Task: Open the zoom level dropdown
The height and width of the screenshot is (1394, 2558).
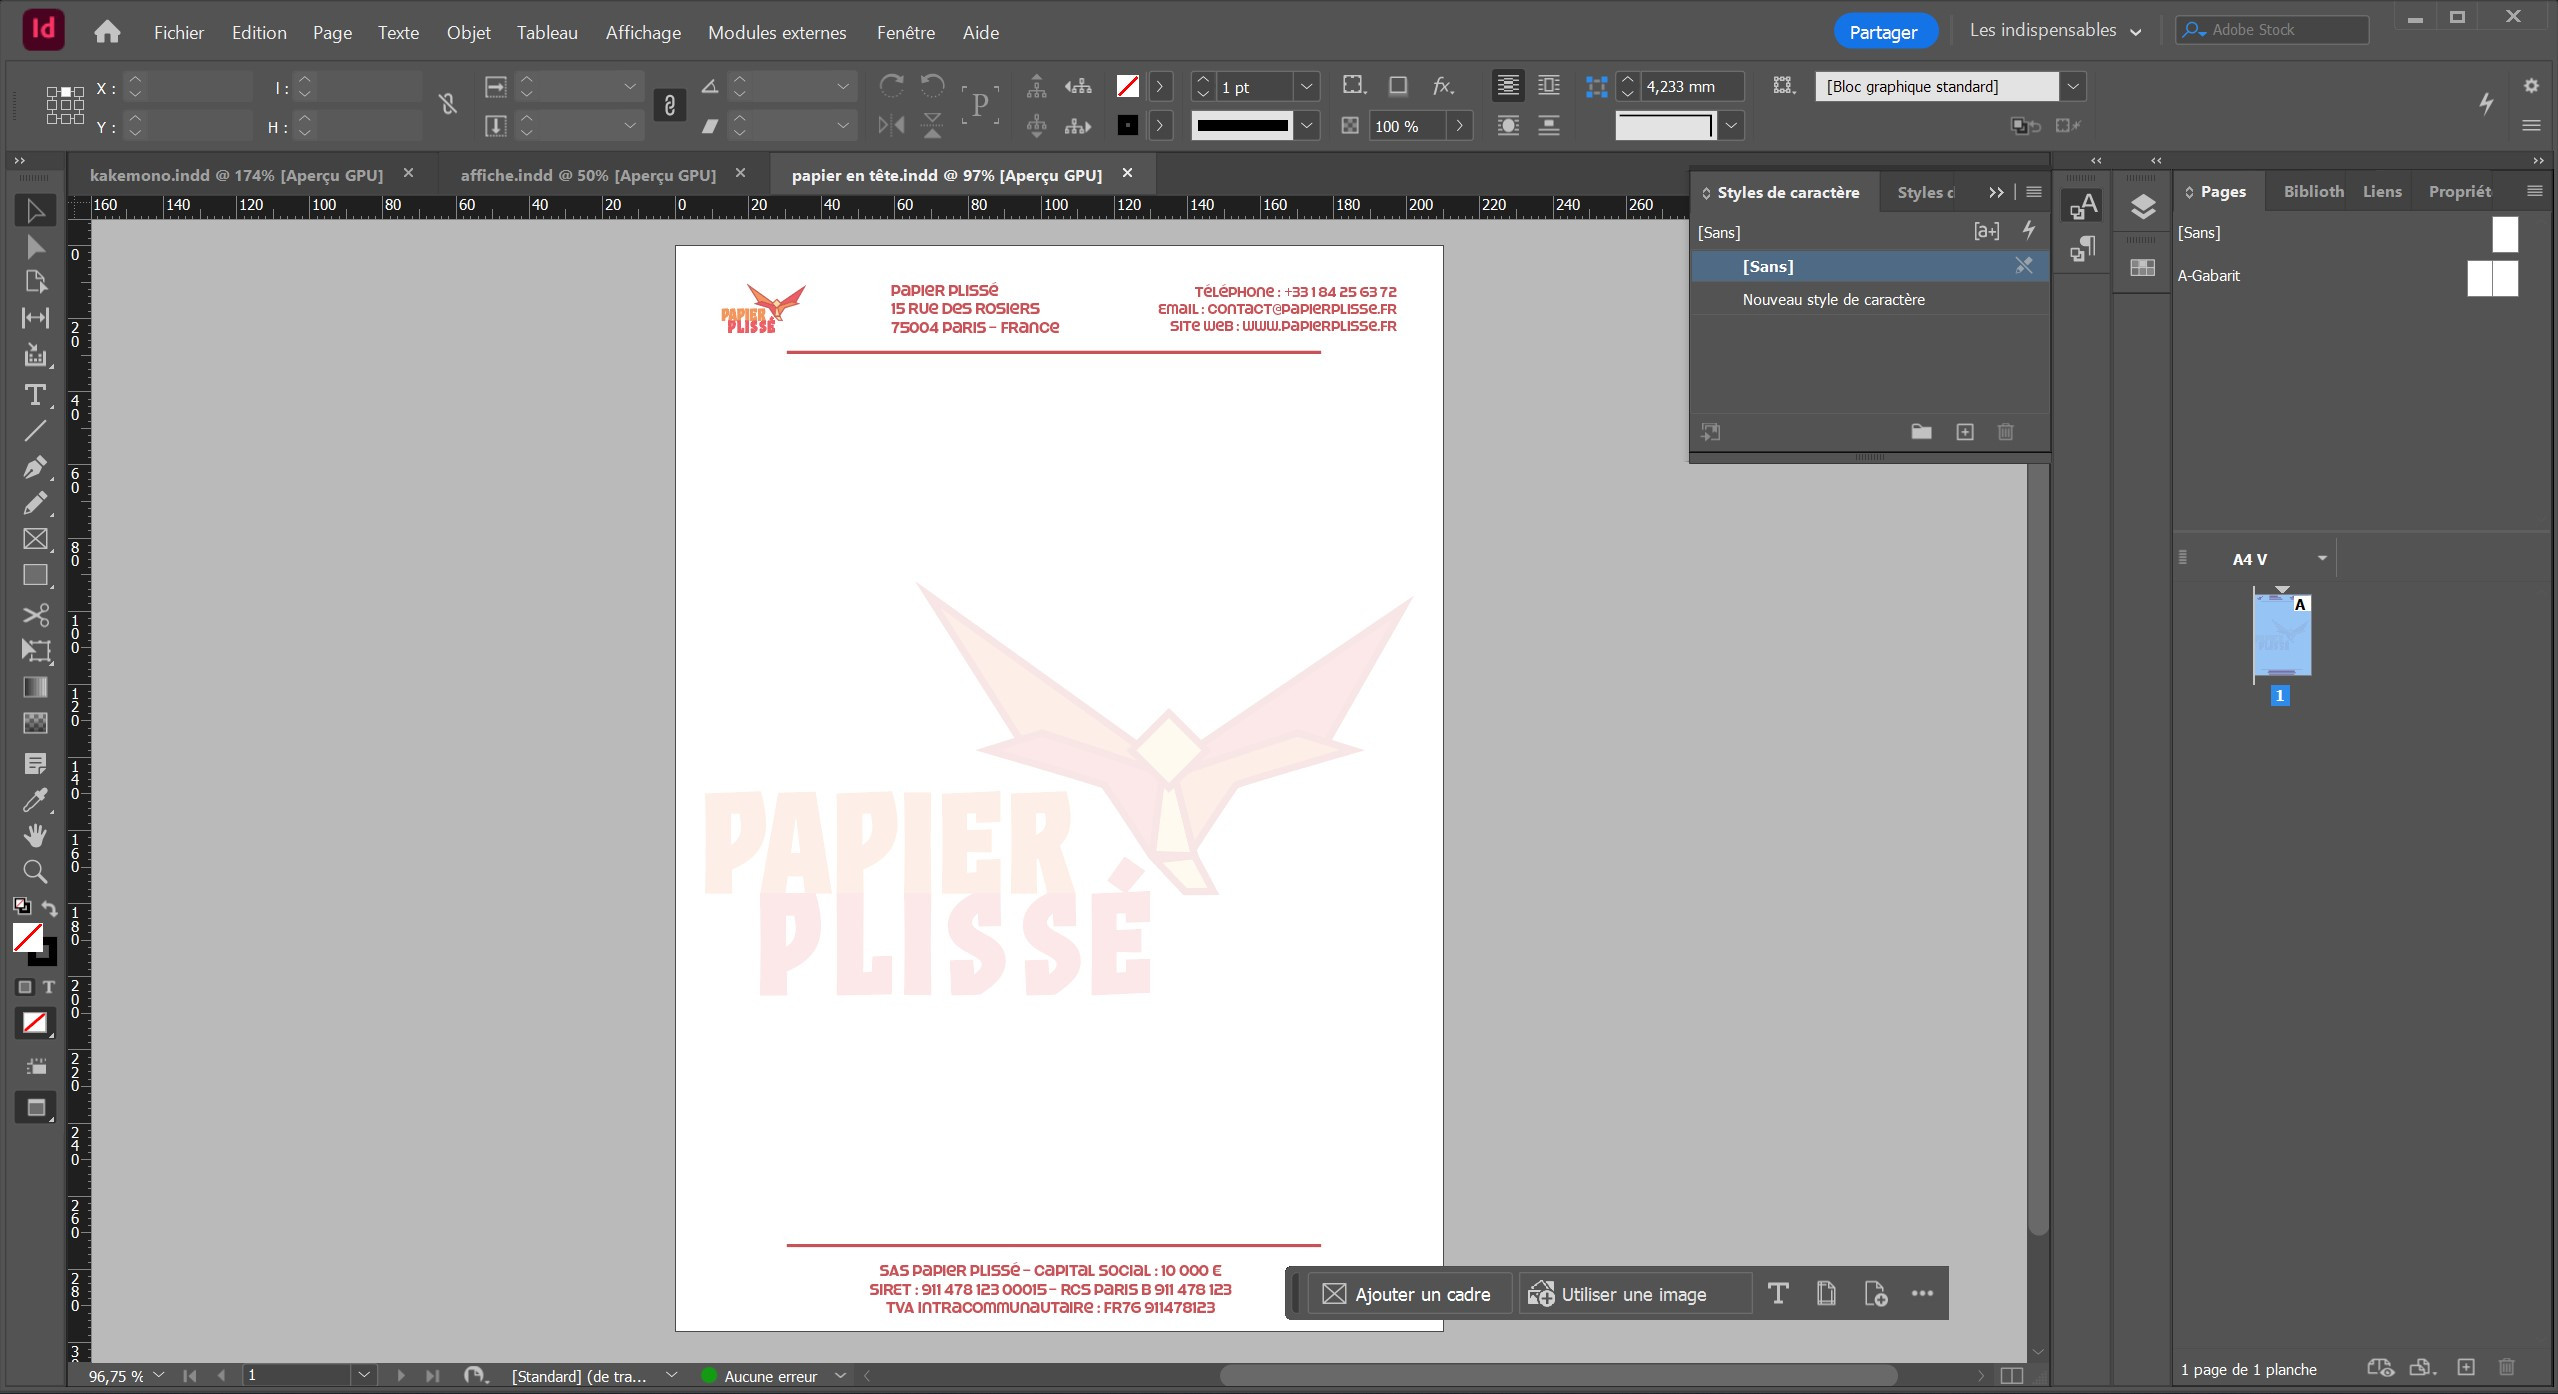Action: coord(159,1376)
